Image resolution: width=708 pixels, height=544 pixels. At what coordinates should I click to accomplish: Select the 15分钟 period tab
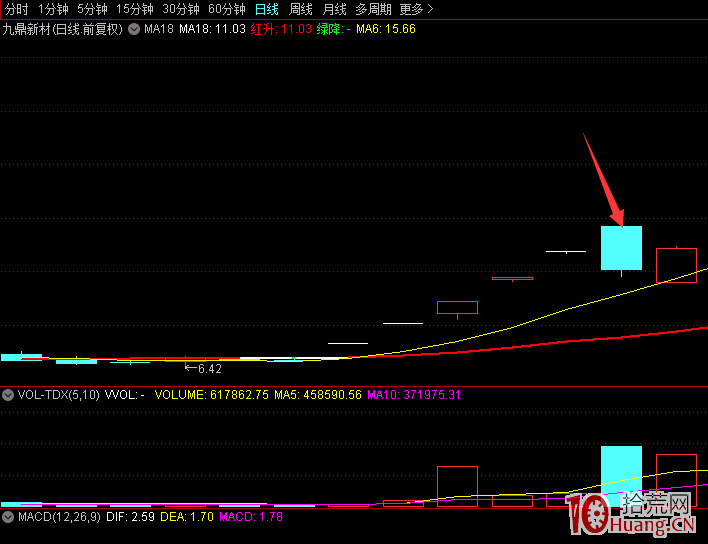(x=135, y=9)
